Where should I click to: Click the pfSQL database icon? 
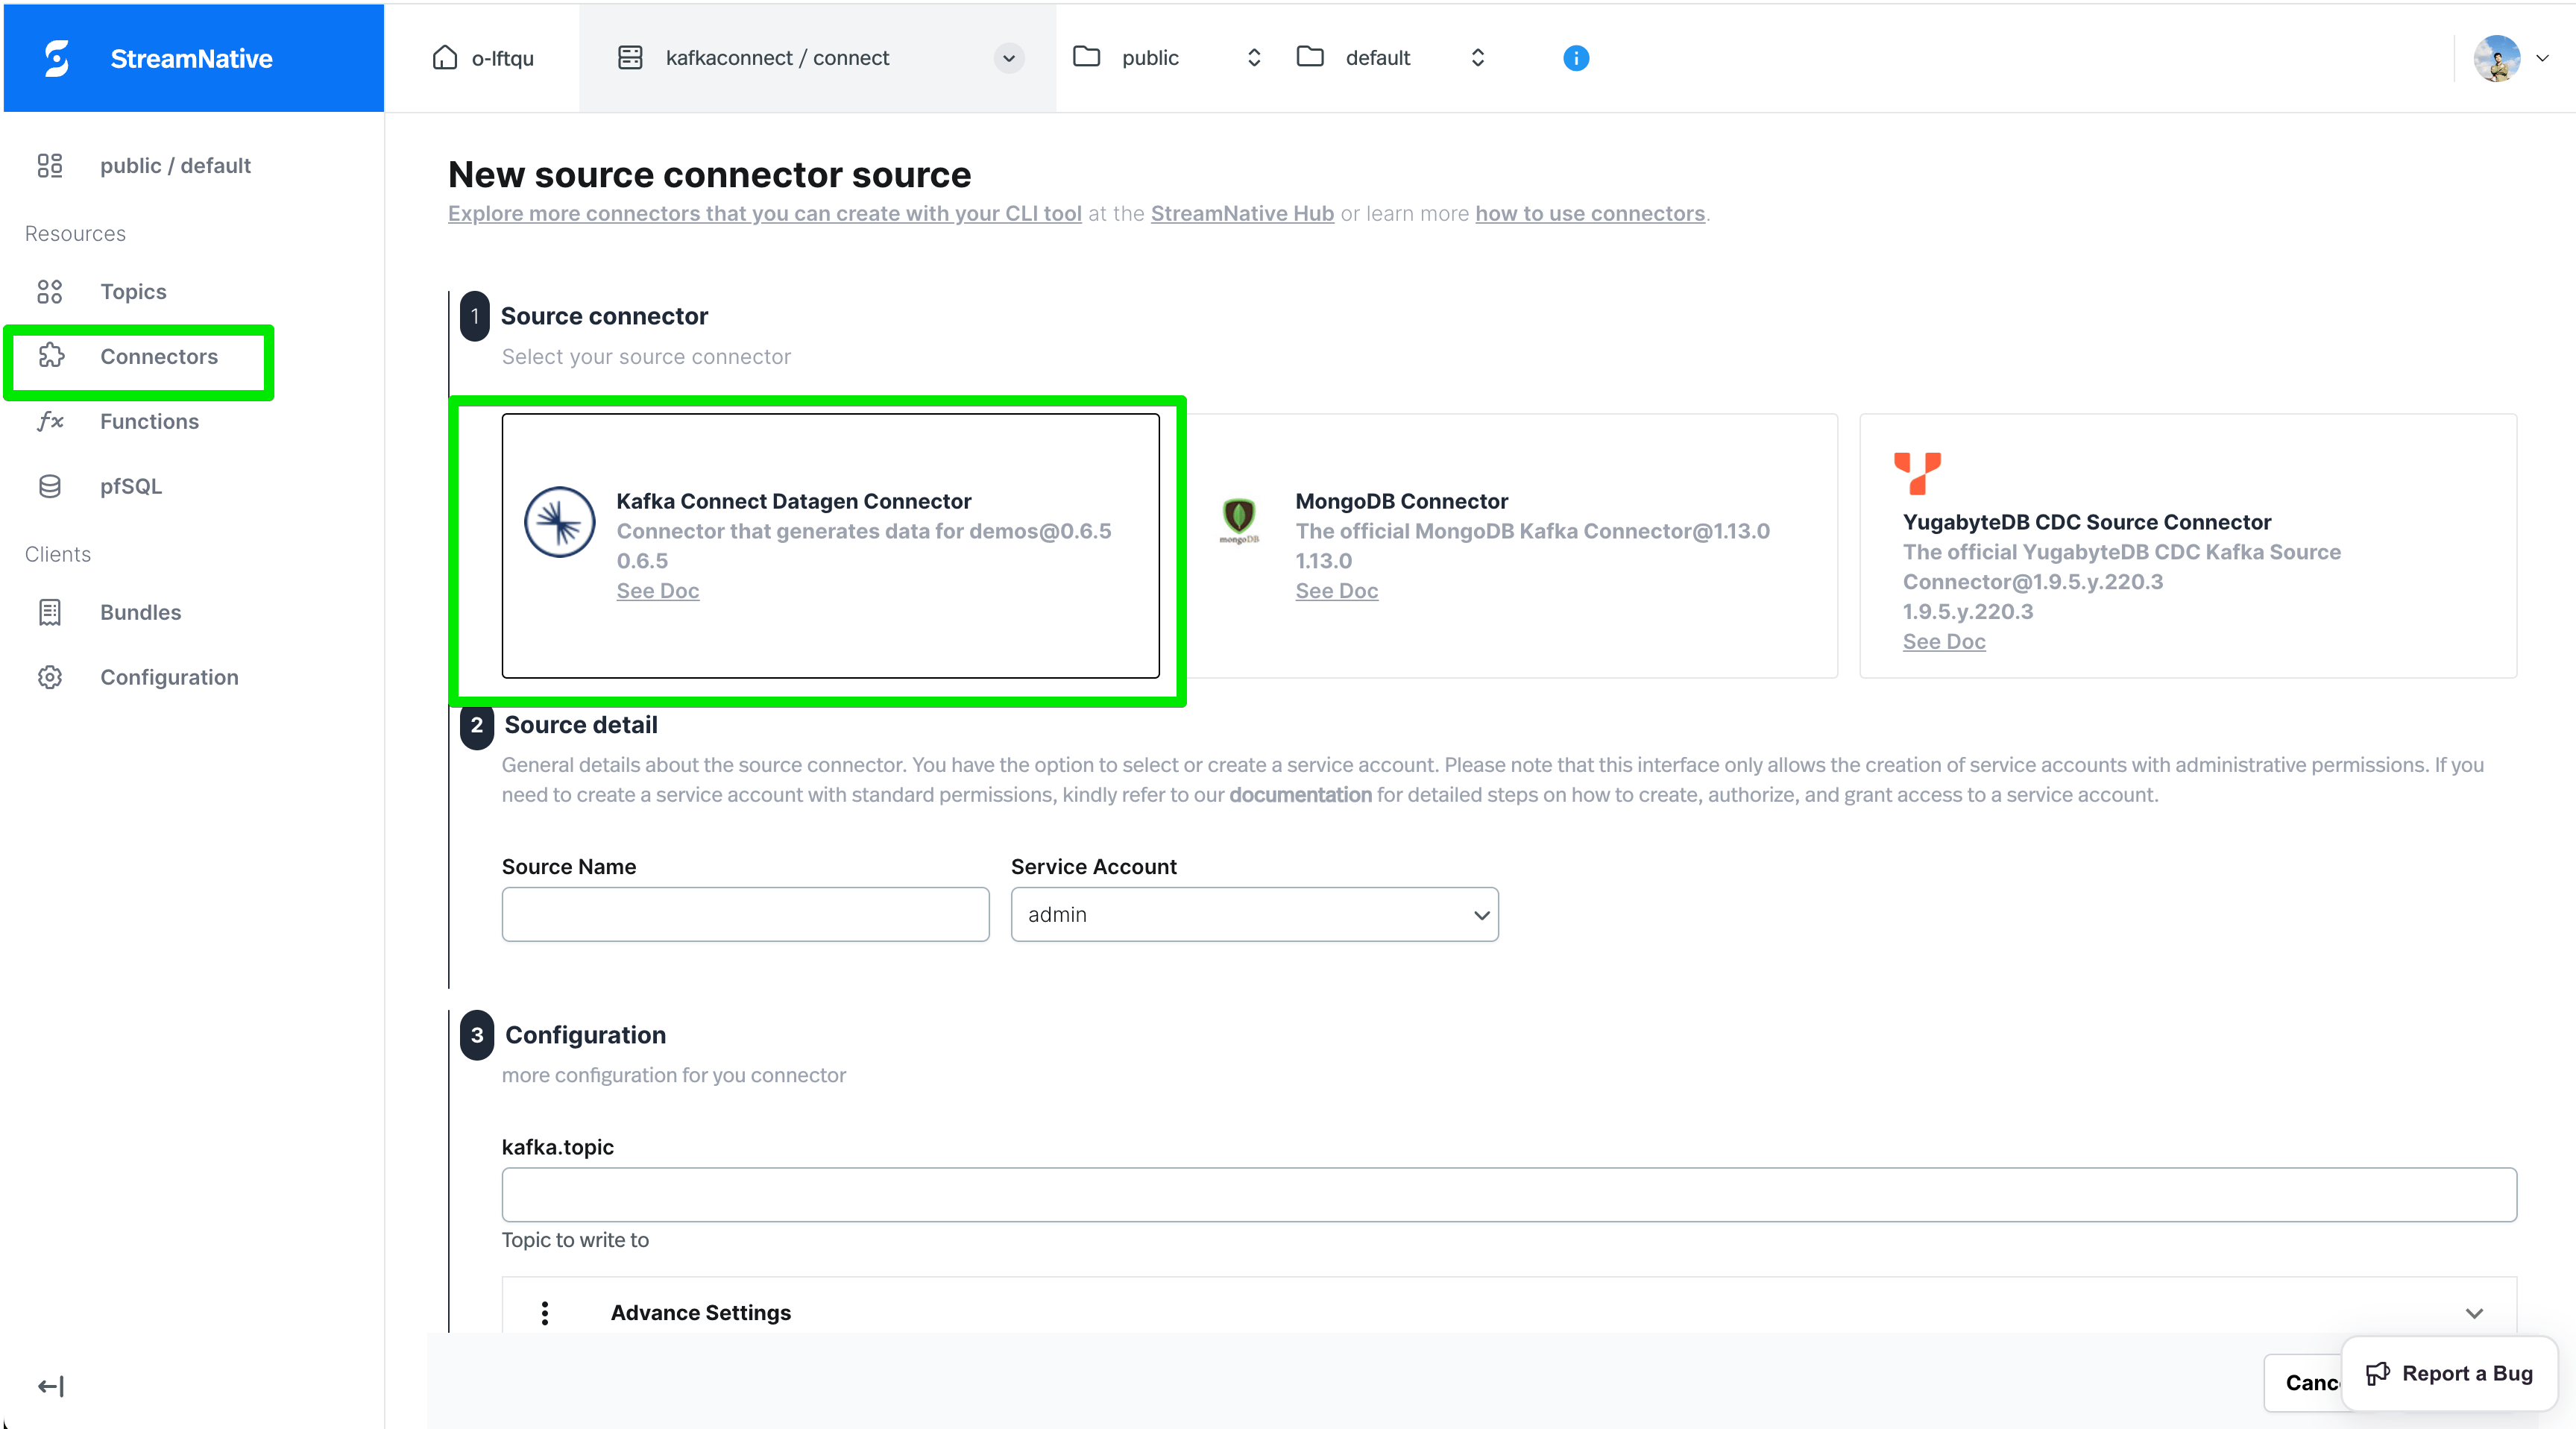point(49,486)
